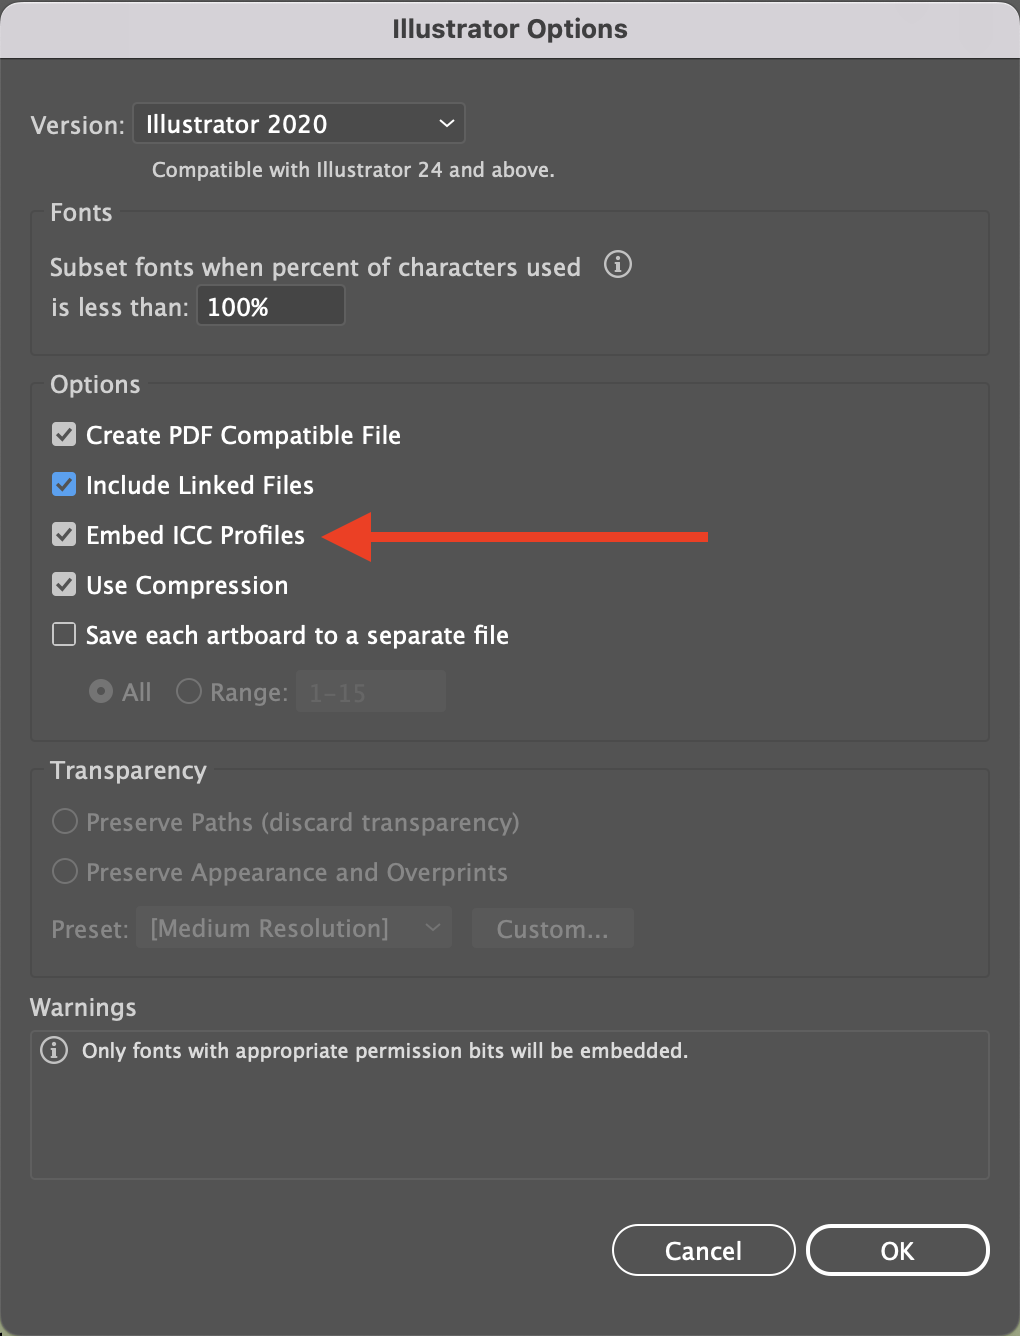Click the warnings message text
This screenshot has width=1020, height=1336.
385,1051
